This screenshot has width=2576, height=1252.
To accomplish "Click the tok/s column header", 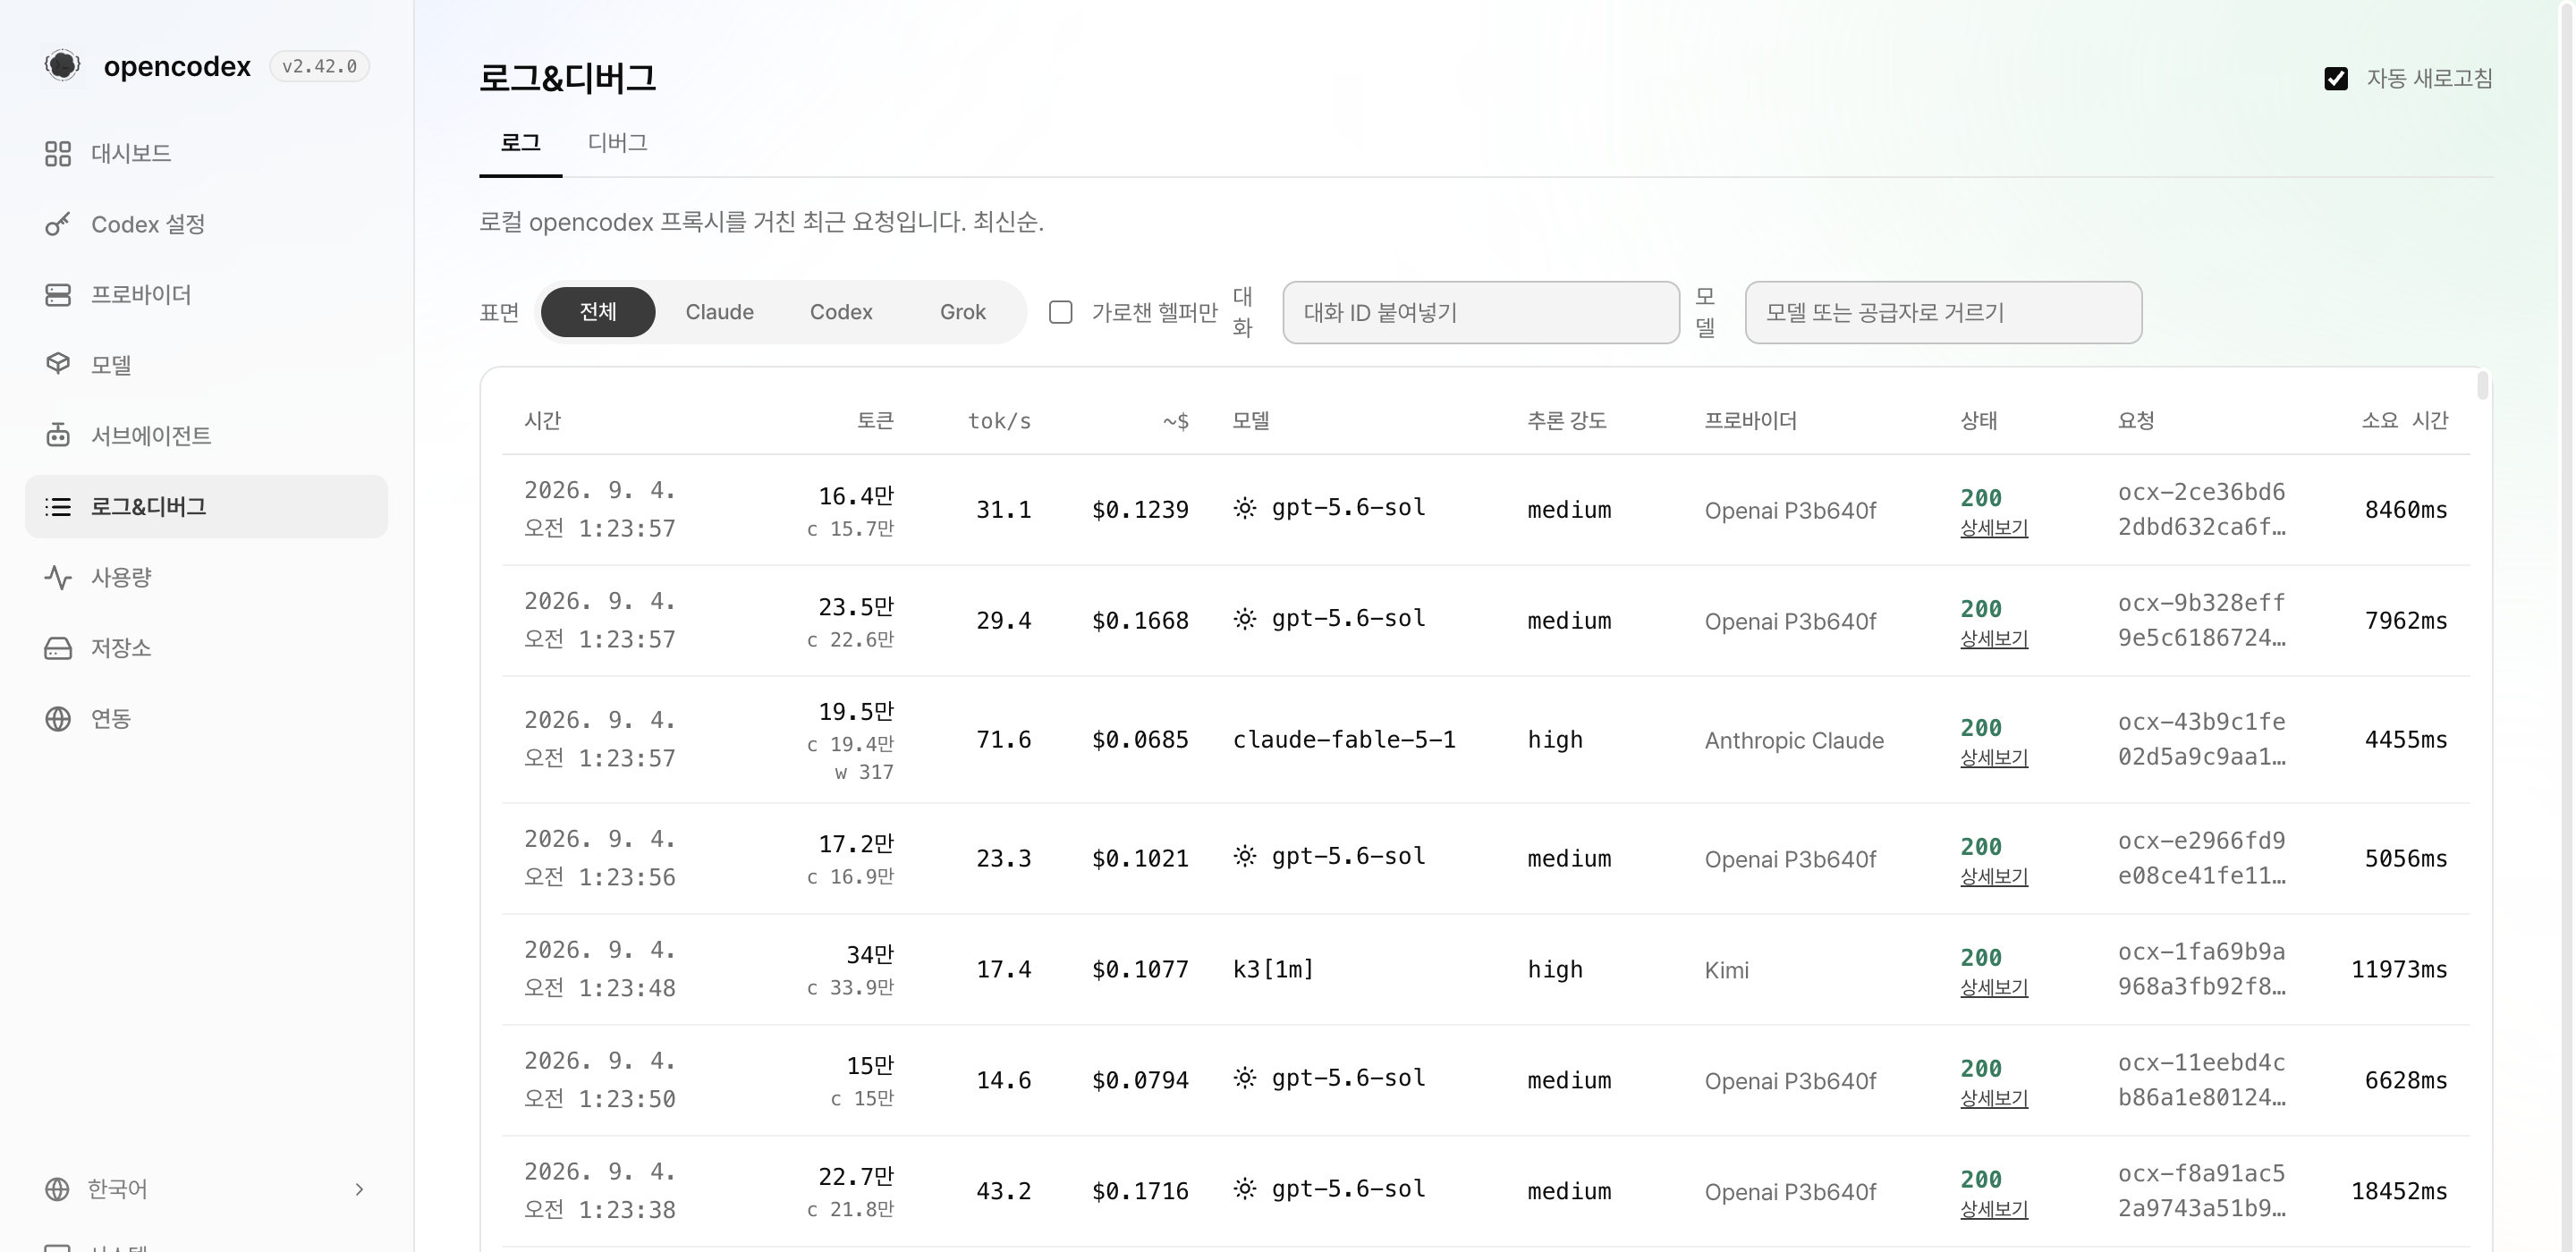I will tap(999, 421).
